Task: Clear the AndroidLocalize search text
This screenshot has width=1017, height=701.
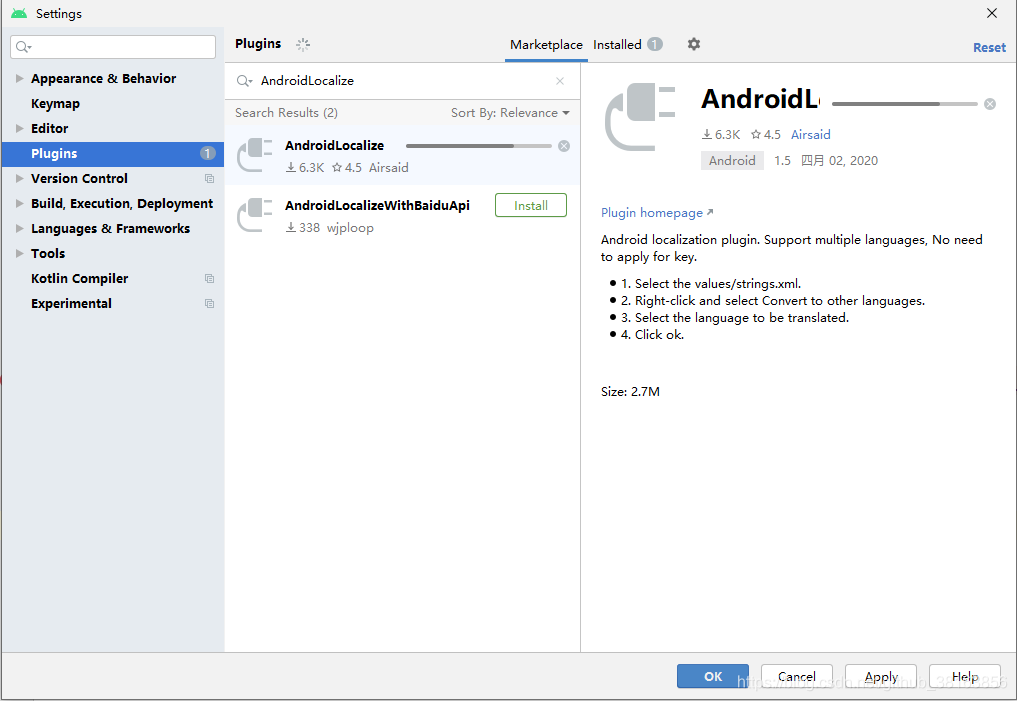Action: click(x=560, y=81)
